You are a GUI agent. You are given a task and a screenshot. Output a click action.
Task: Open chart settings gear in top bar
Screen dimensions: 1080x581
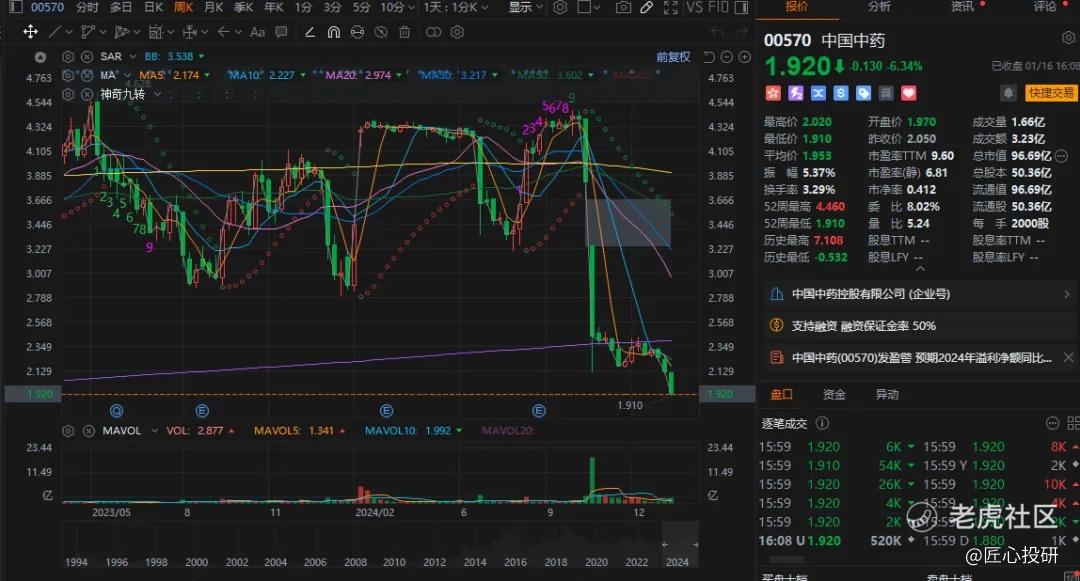561,8
